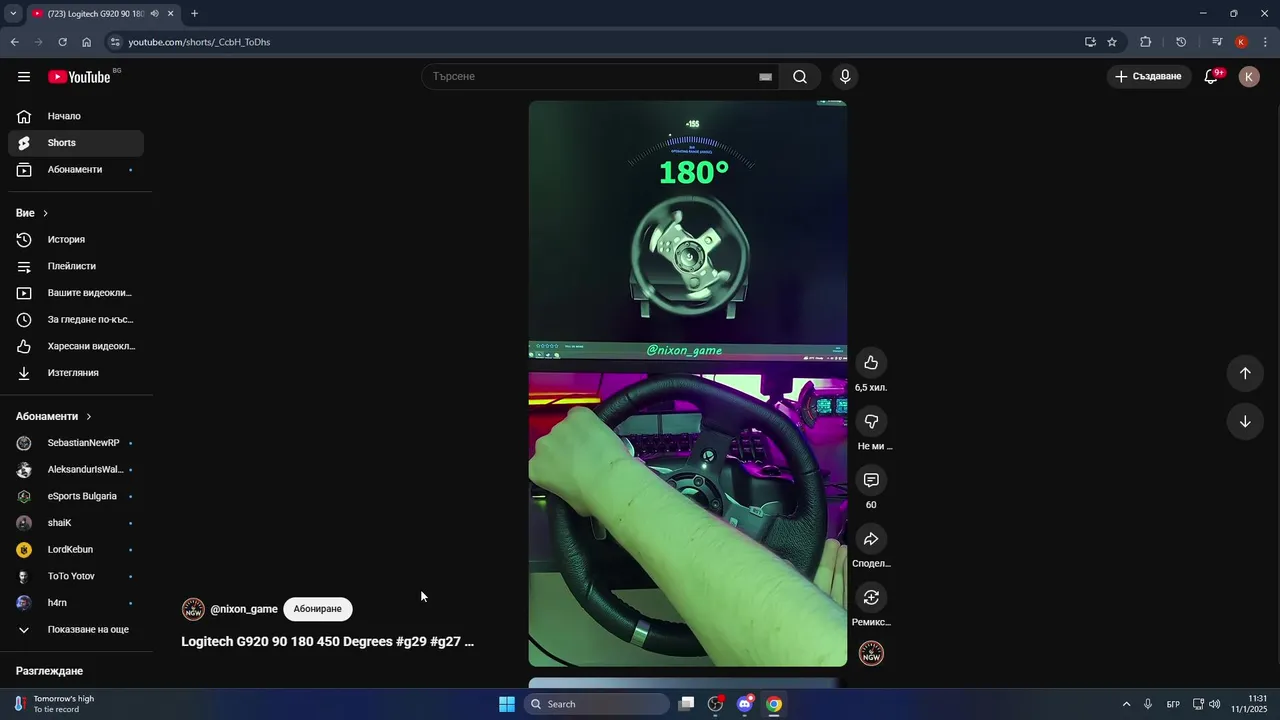Open a new browser tab
This screenshot has height=720, width=1280.
(194, 14)
